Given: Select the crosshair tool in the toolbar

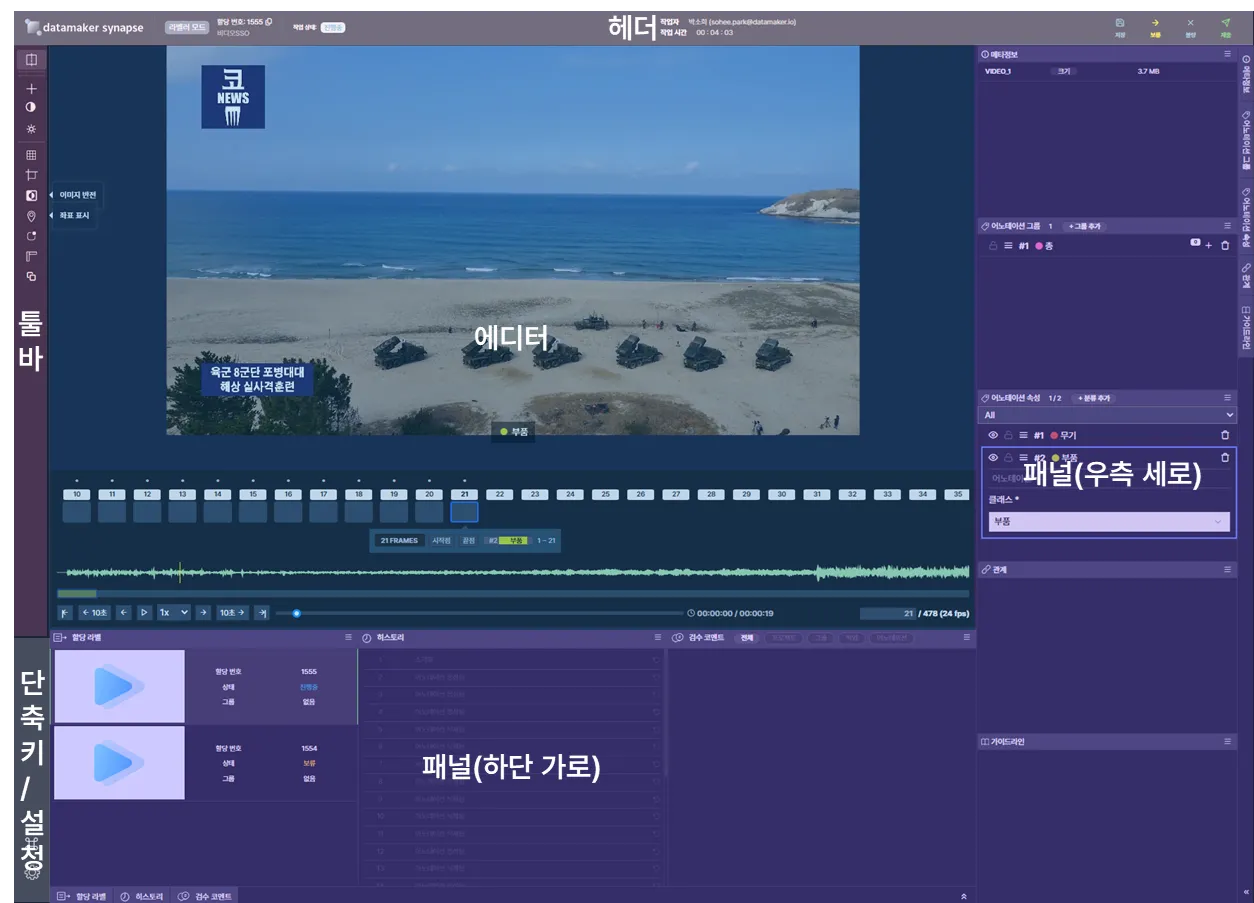Looking at the screenshot, I should [31, 89].
